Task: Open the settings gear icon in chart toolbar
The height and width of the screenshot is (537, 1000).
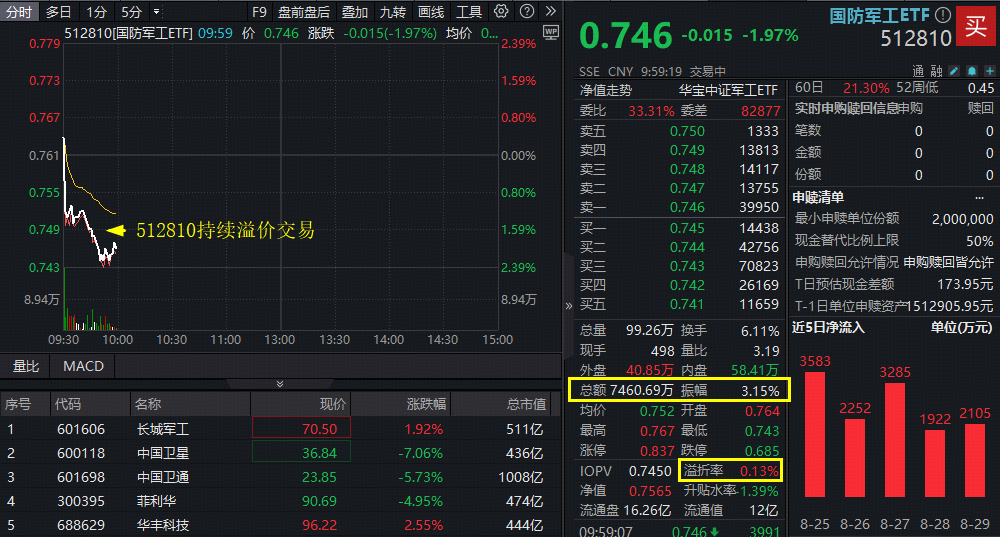Action: point(501,12)
